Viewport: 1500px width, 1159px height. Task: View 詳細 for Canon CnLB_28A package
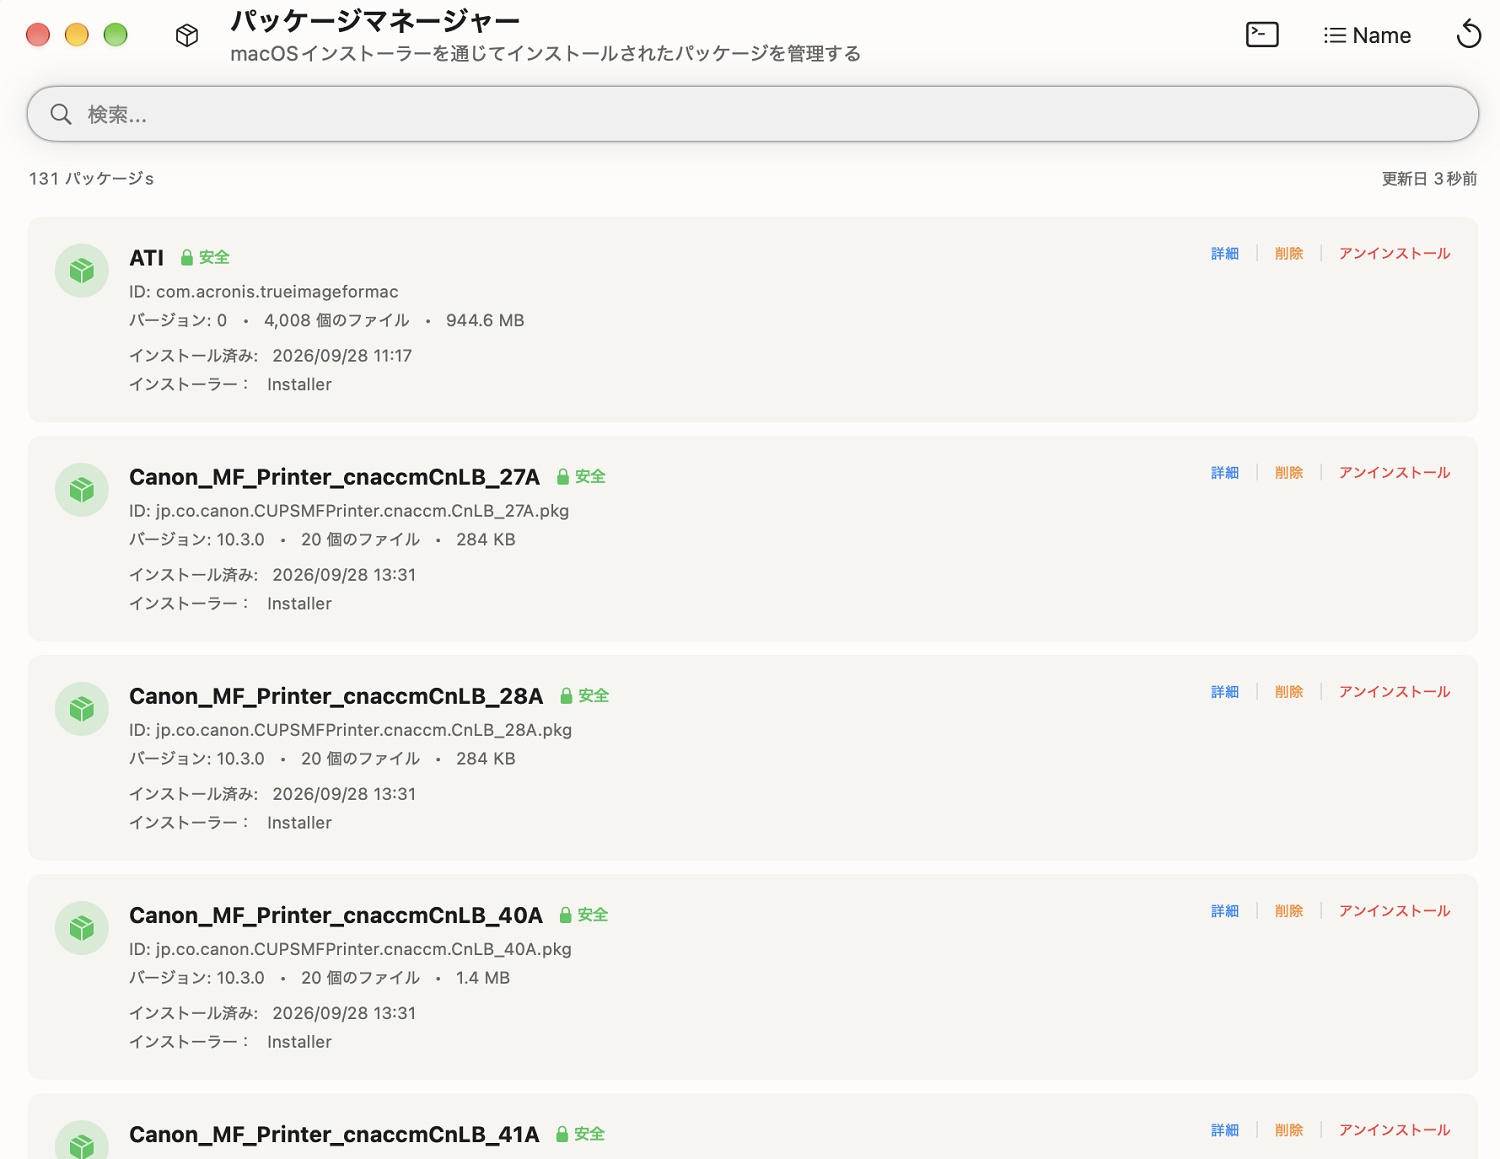[1225, 691]
